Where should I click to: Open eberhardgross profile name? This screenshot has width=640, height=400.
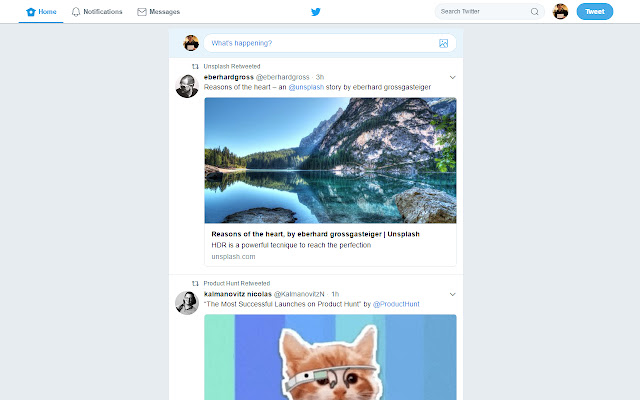click(229, 77)
